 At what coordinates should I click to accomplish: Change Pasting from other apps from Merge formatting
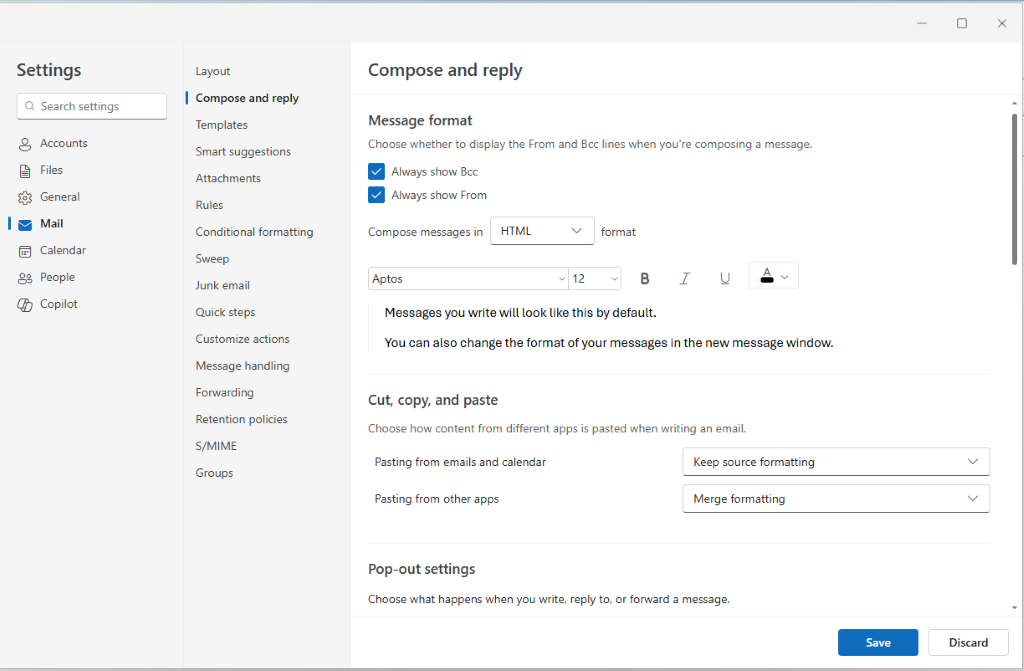point(835,498)
